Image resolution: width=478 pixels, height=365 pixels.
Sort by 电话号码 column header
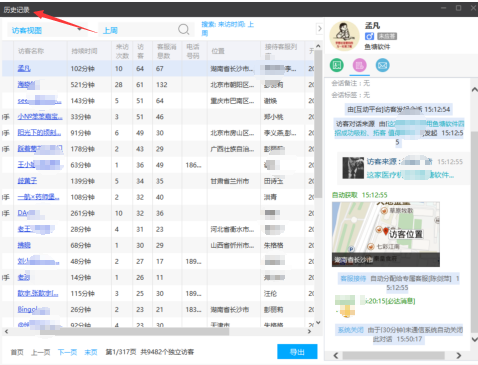click(x=193, y=51)
